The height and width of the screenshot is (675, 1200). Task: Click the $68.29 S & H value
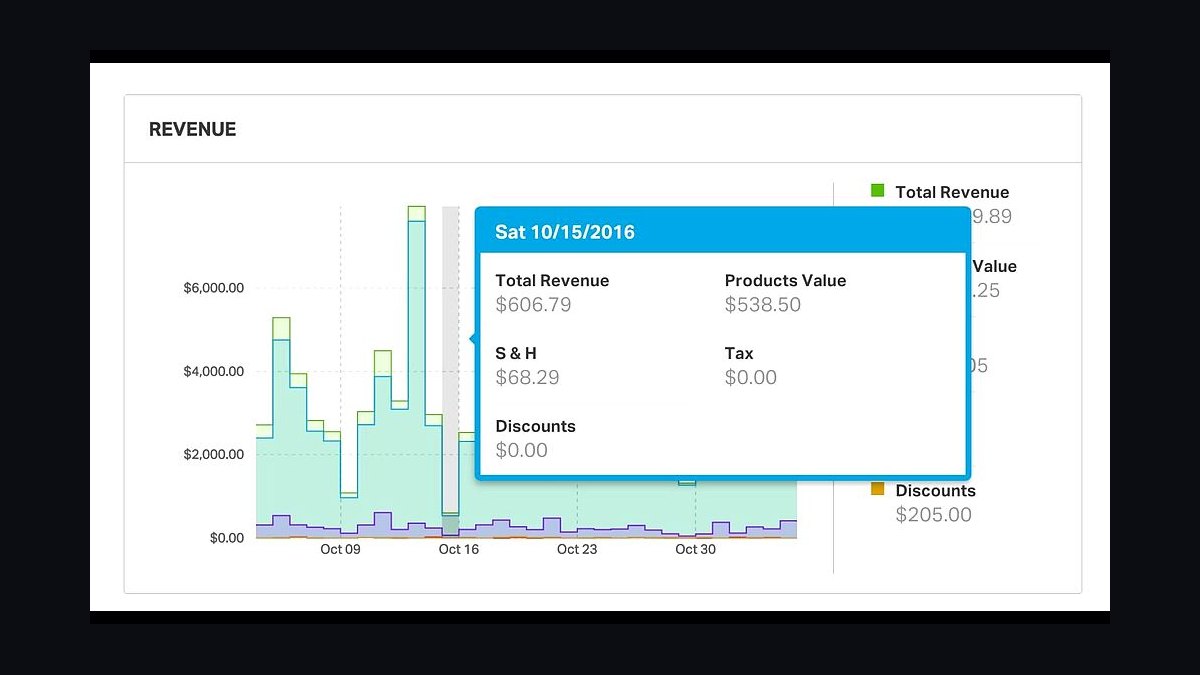527,378
